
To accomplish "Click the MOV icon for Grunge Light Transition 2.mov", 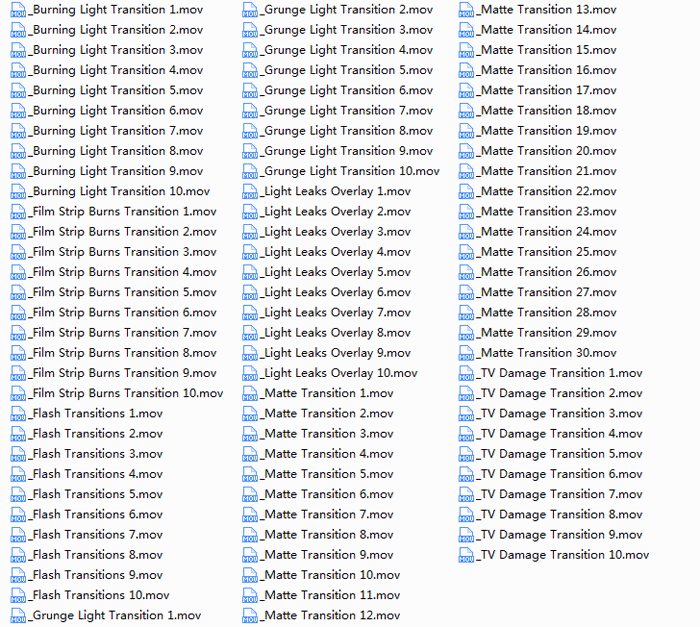I will [251, 10].
